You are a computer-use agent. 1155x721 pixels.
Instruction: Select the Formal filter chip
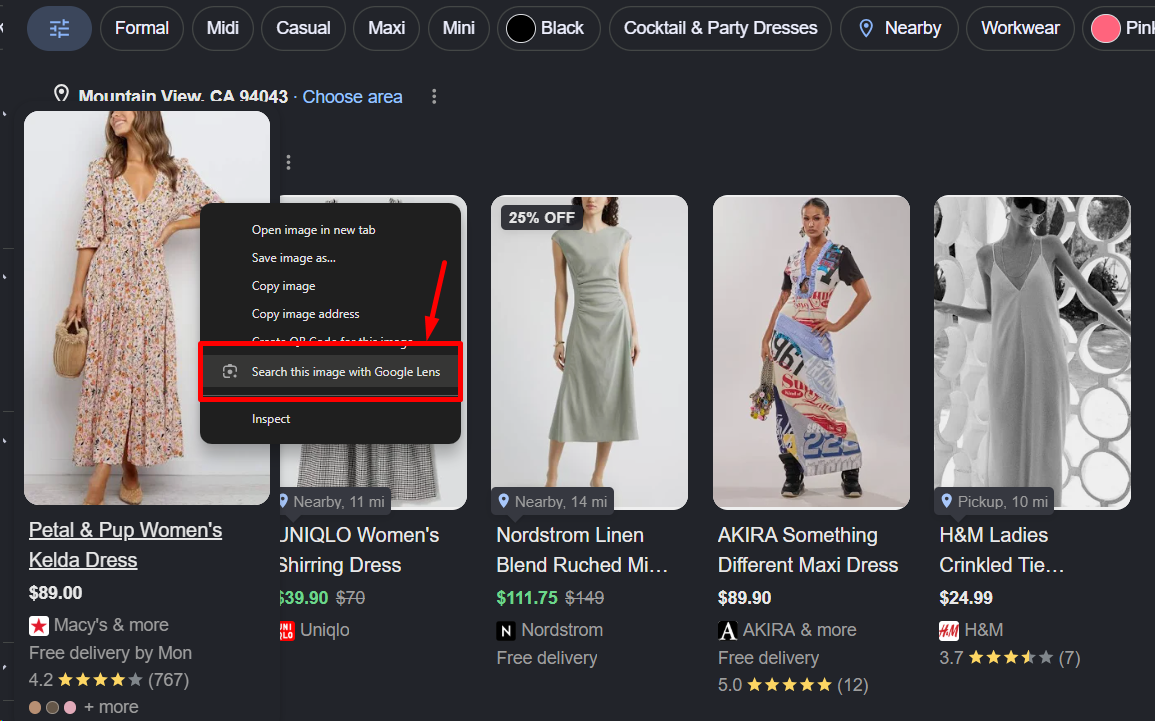(x=141, y=29)
